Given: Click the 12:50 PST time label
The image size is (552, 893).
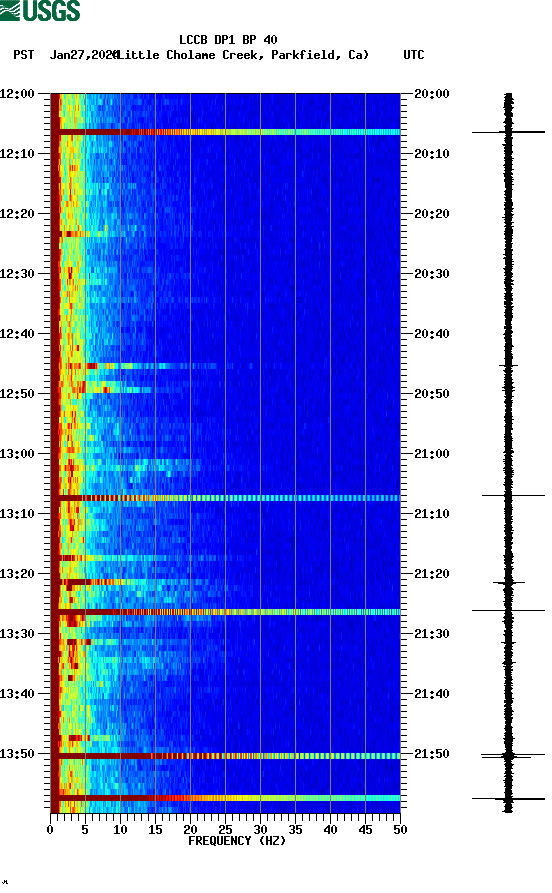Looking at the screenshot, I should [17, 394].
